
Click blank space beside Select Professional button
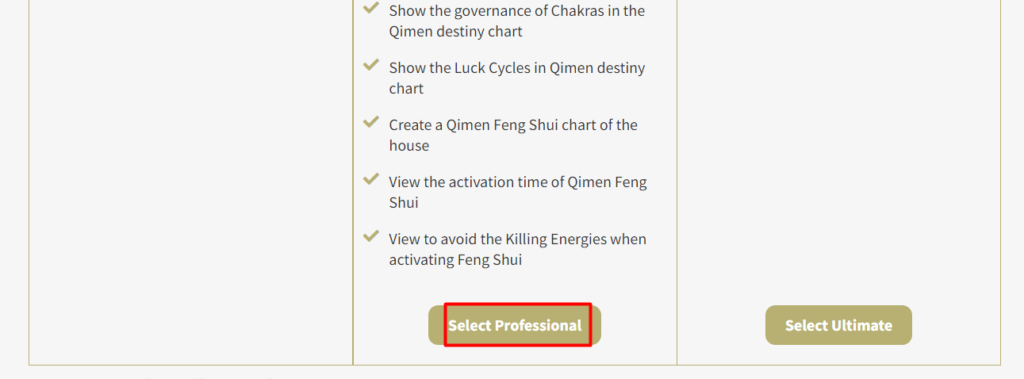tap(639, 325)
